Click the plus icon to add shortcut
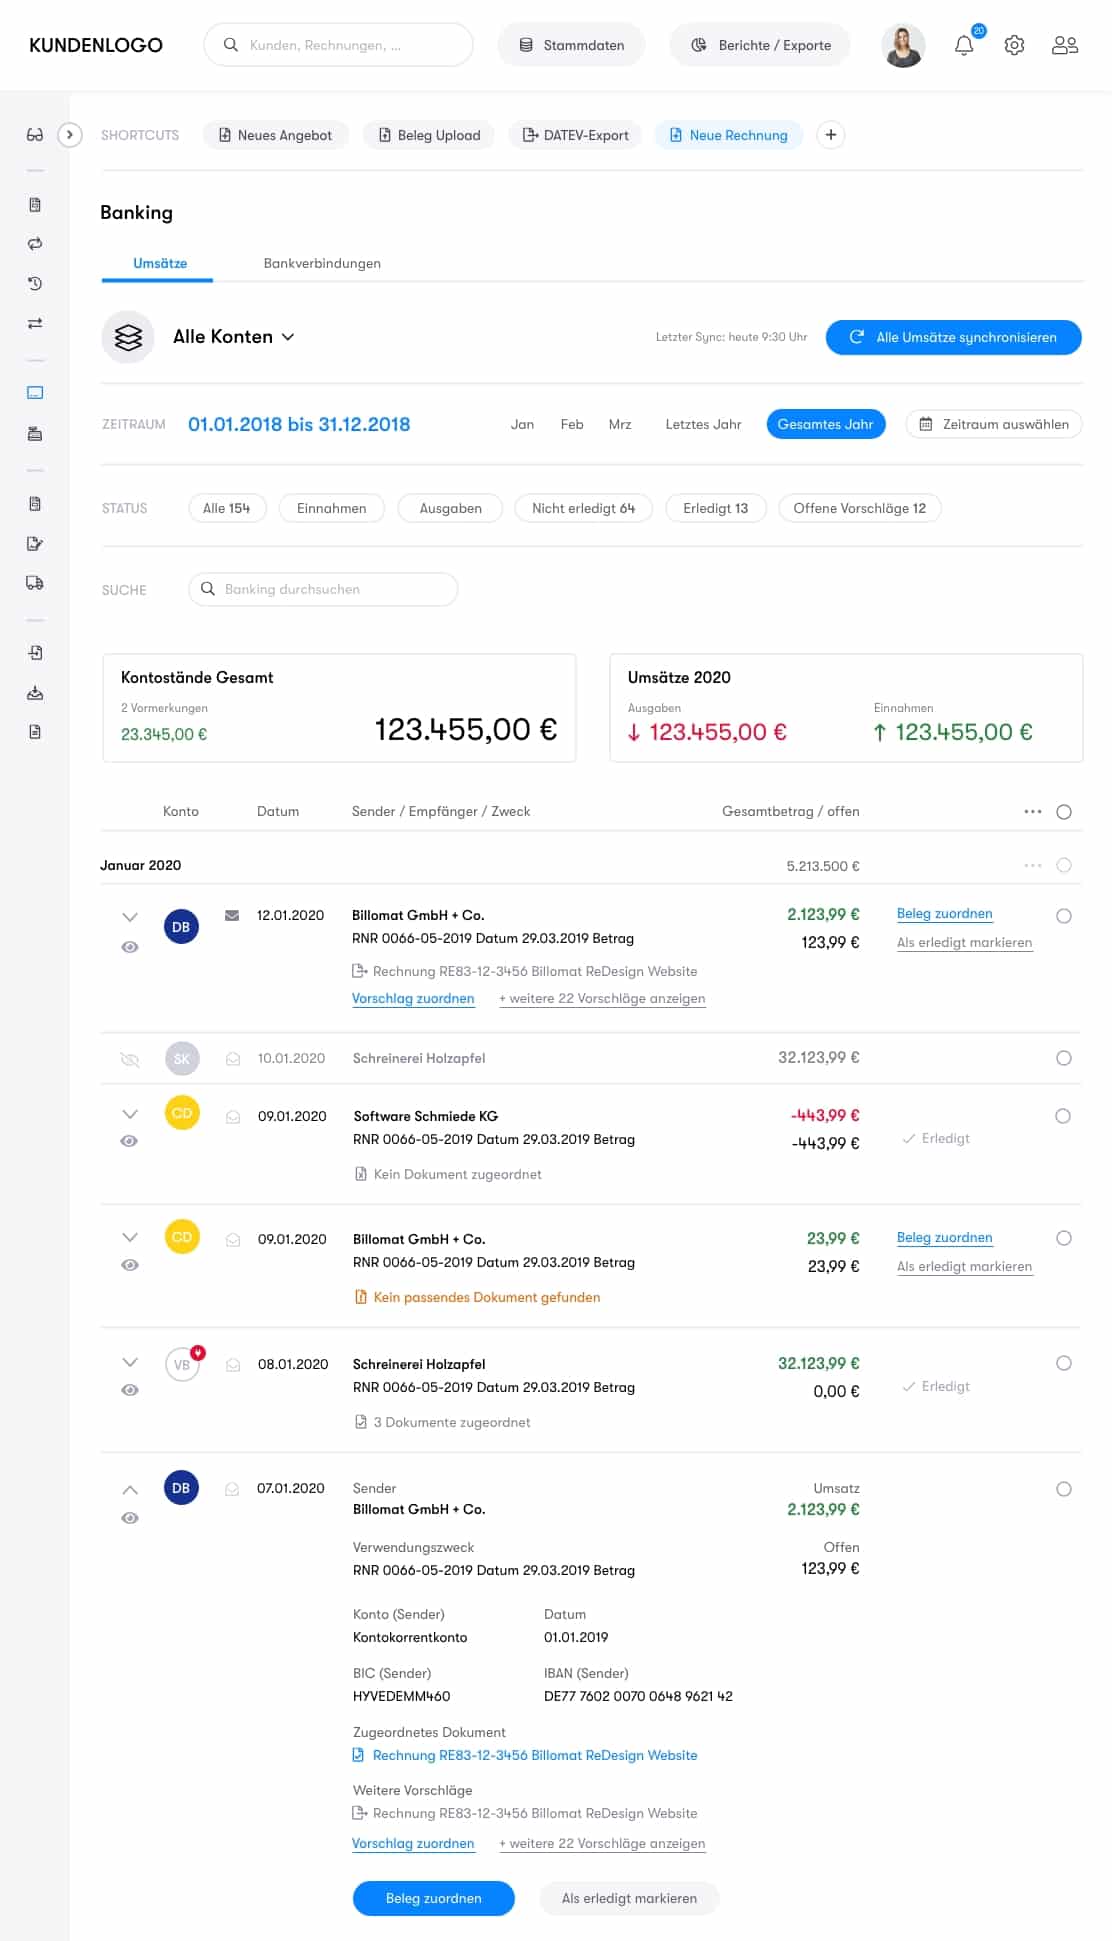This screenshot has width=1112, height=1941. (x=830, y=135)
